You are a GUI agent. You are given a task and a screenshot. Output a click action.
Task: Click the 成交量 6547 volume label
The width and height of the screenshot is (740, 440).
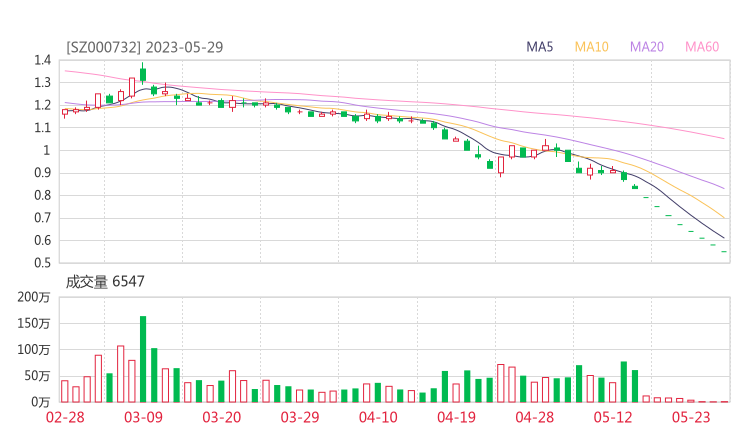105,282
